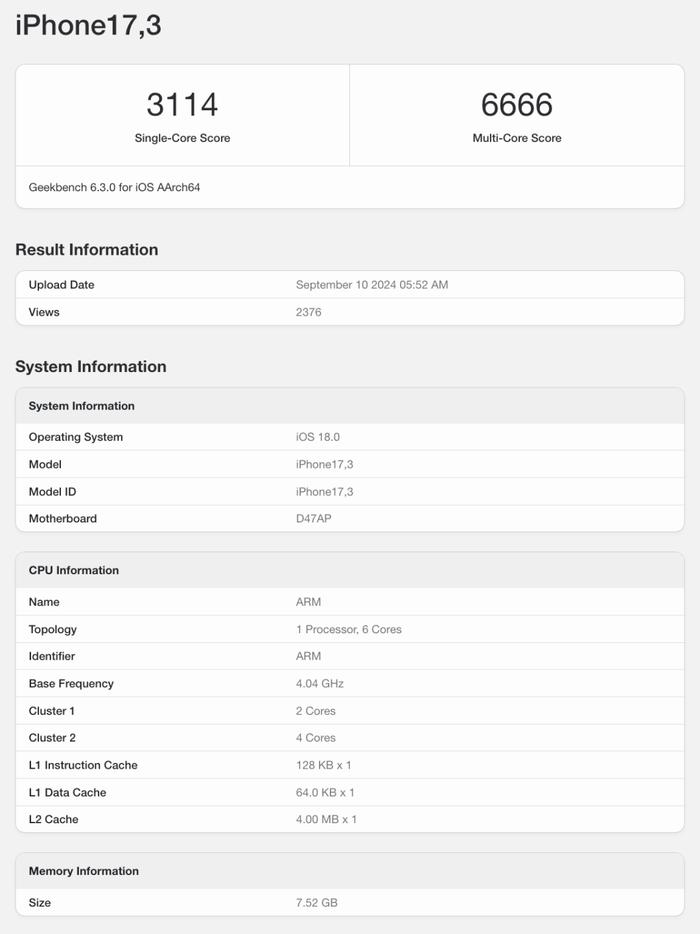
Task: Click the Single-Core Score label
Action: [182, 138]
